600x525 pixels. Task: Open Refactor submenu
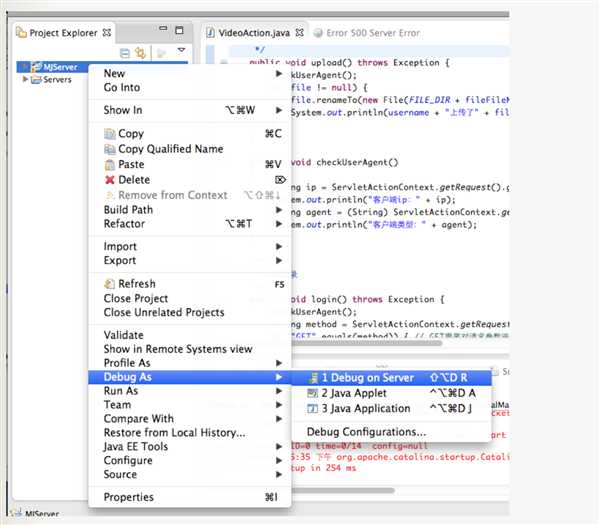tap(189, 223)
